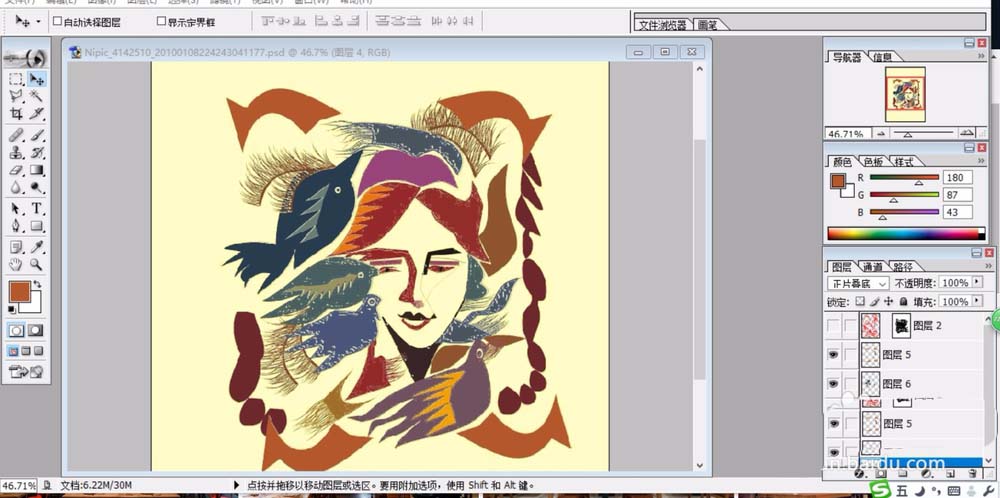Select the Pen tool
The height and width of the screenshot is (498, 1000).
[x=16, y=226]
